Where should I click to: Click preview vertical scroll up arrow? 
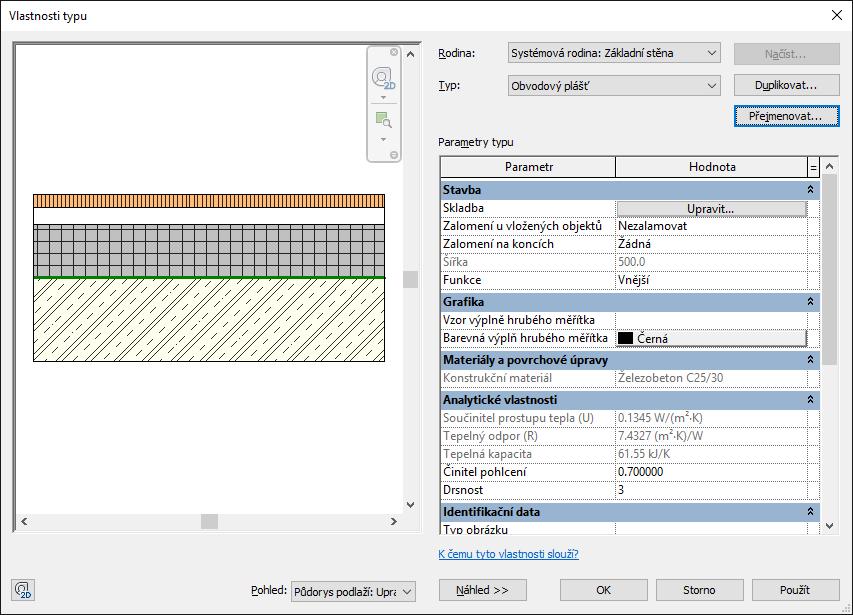[x=411, y=54]
